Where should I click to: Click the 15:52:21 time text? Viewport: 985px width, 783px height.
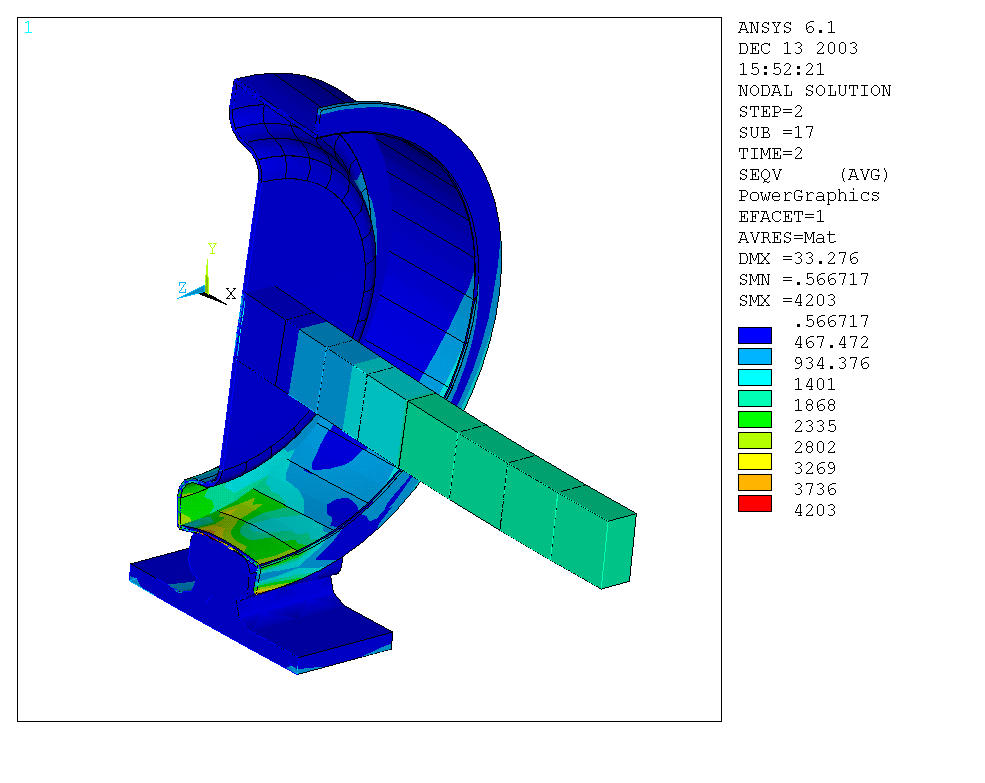pyautogui.click(x=781, y=69)
